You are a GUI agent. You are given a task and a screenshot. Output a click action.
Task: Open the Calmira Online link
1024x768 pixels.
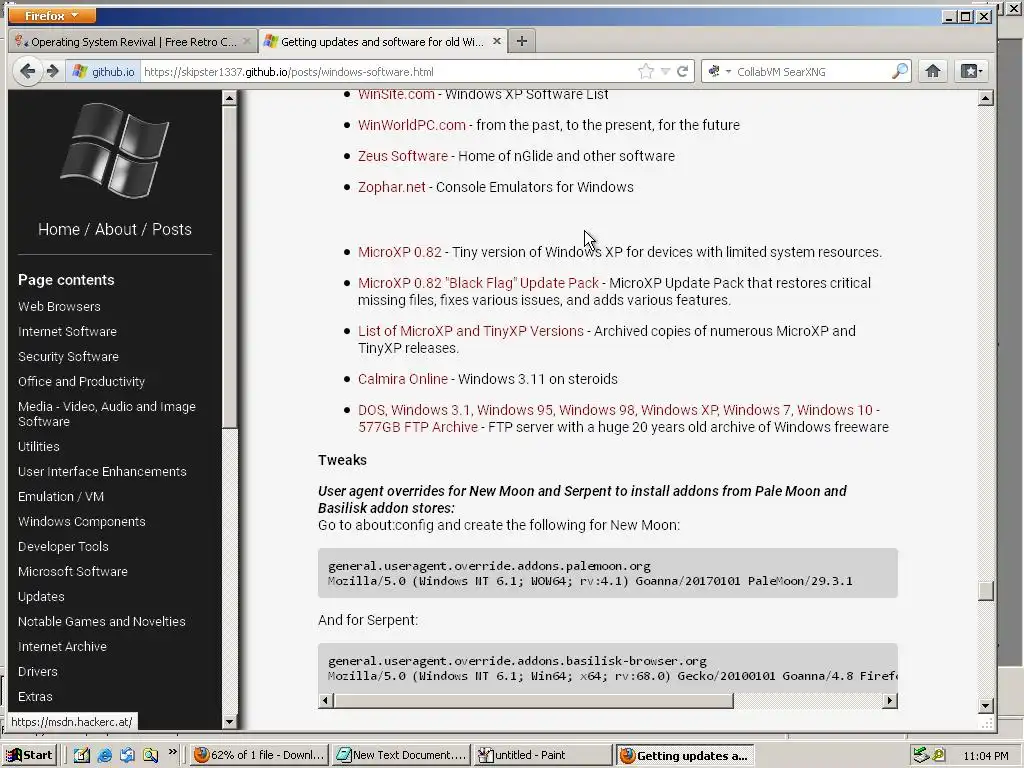[x=402, y=379]
